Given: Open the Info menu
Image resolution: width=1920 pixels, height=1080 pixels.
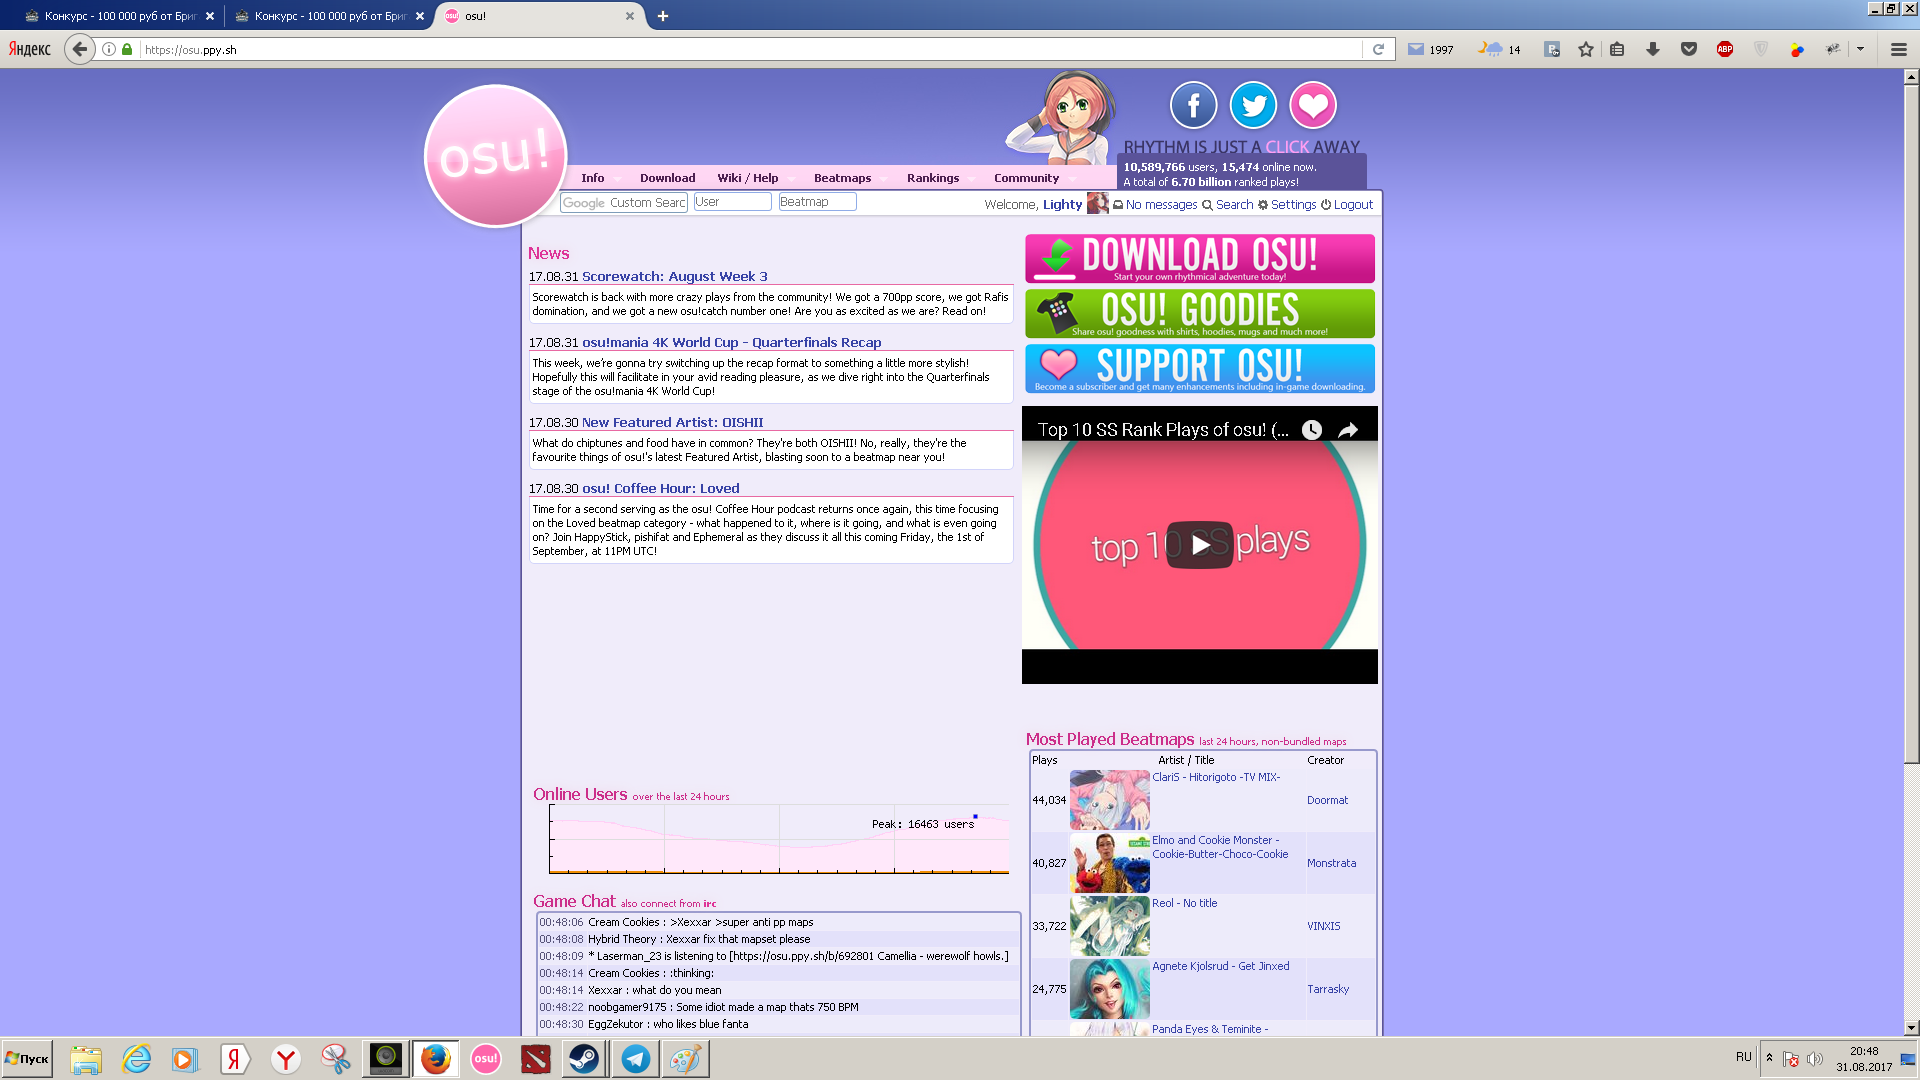Looking at the screenshot, I should pyautogui.click(x=593, y=178).
